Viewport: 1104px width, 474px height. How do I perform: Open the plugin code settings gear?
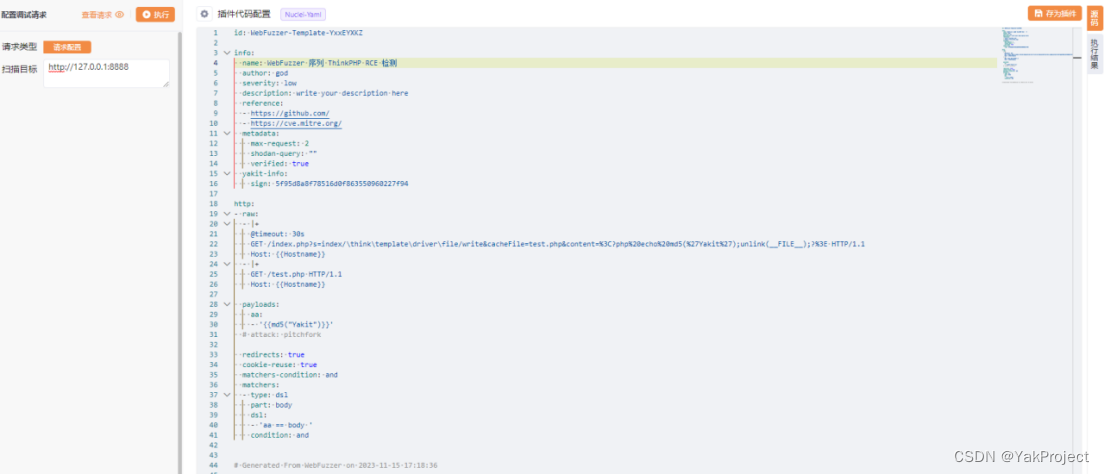[x=204, y=13]
